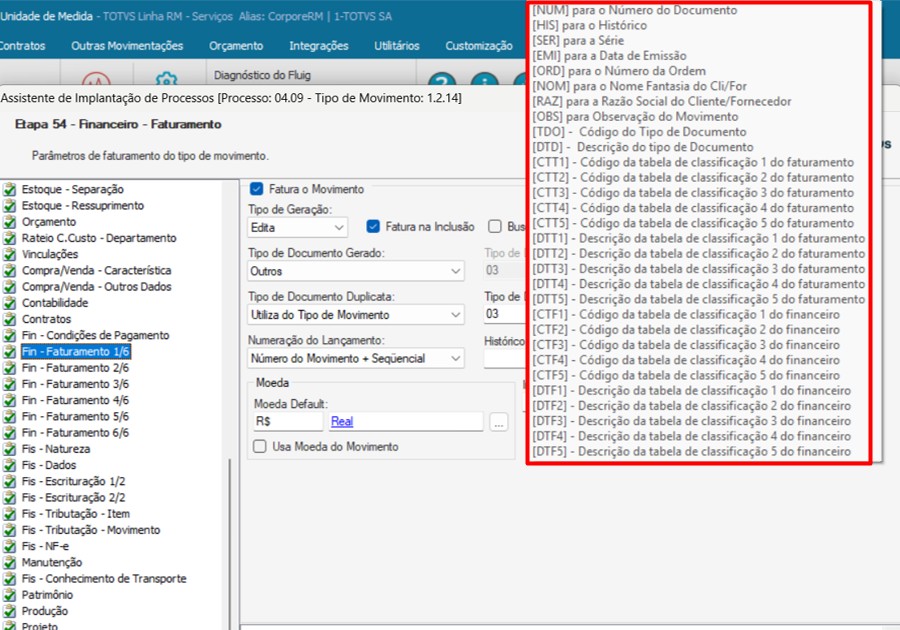Click check icon beside Estoque - Separação
The width and height of the screenshot is (900, 630).
click(10, 189)
